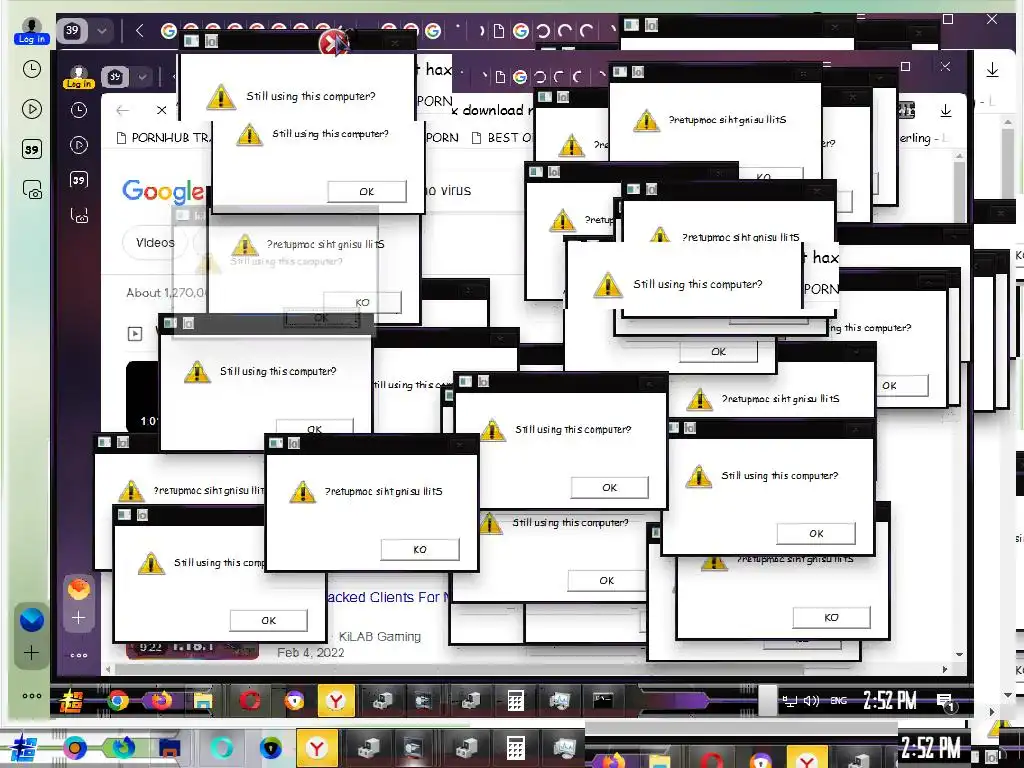The image size is (1024, 768).
Task: Open Snapshot camera icon in dark inner sidebar
Action: pos(79,215)
